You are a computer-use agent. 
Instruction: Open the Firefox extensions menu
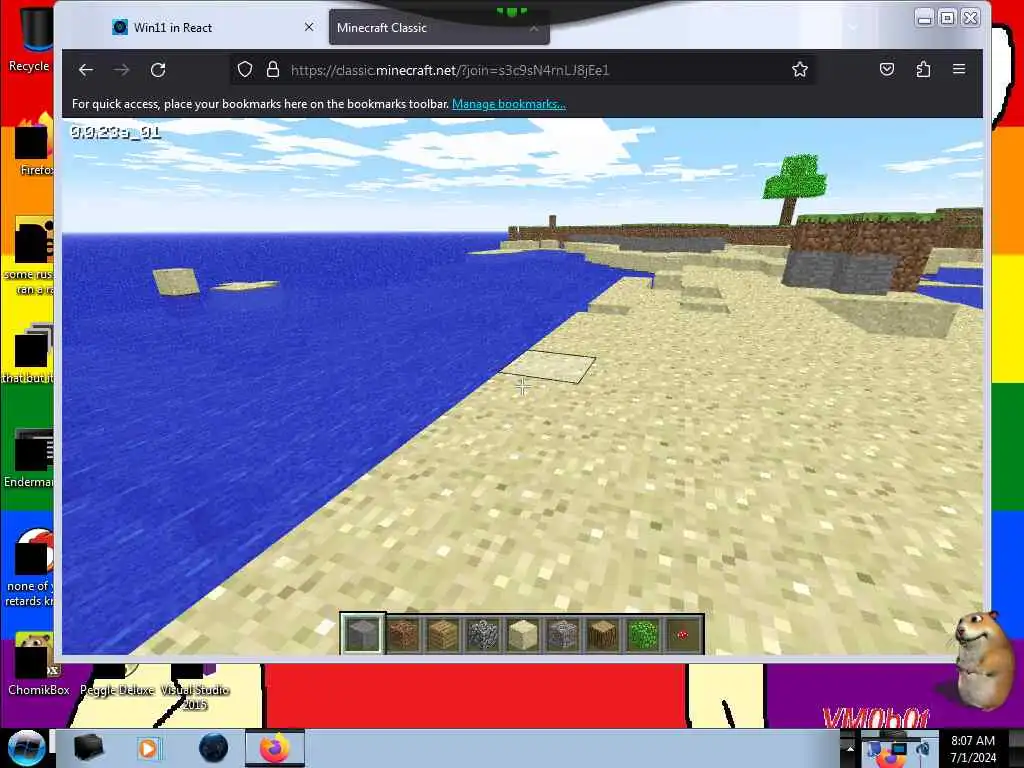click(x=923, y=69)
